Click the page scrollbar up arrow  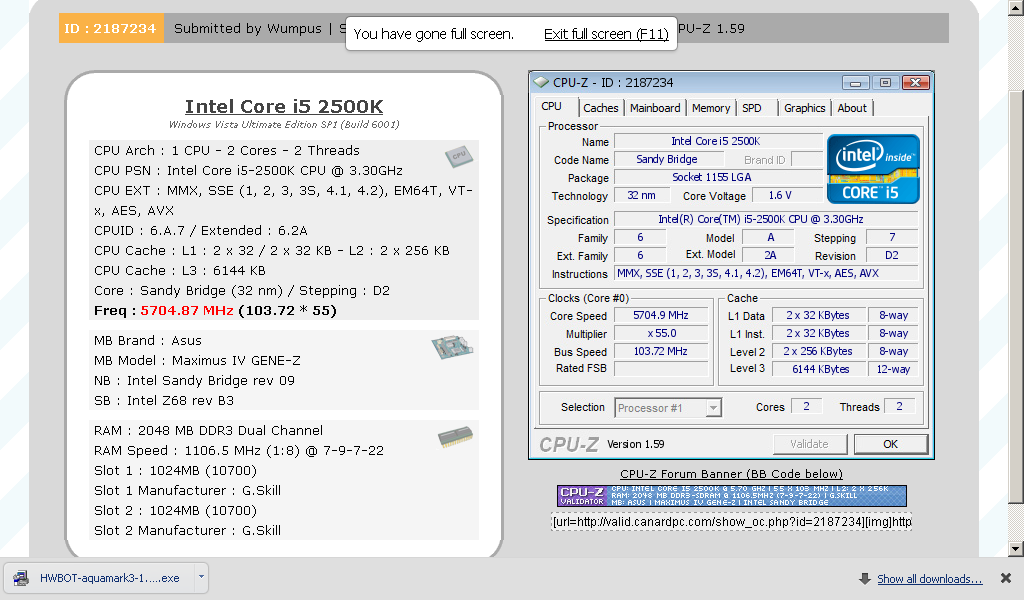(x=1016, y=8)
